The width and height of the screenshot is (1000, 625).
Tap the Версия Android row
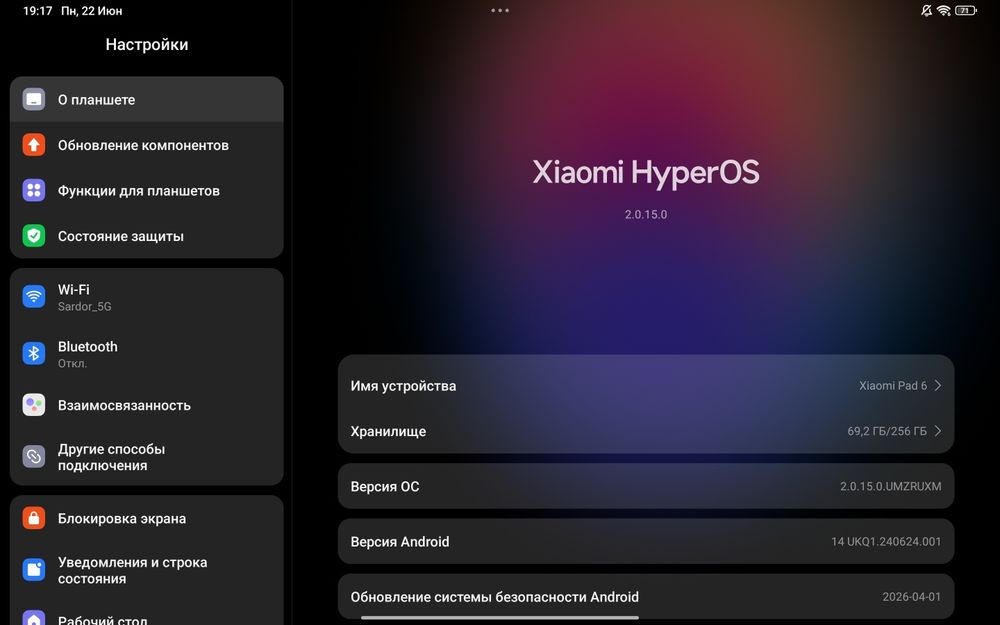click(x=646, y=541)
